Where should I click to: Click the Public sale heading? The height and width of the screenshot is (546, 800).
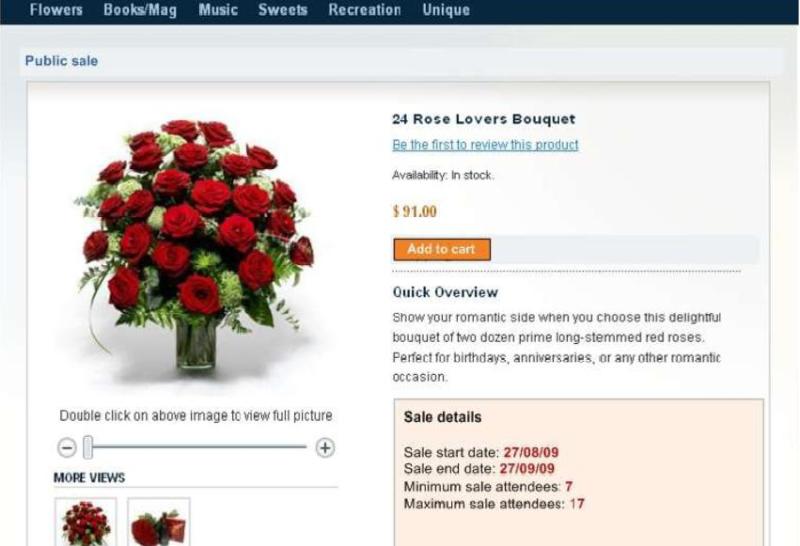61,61
